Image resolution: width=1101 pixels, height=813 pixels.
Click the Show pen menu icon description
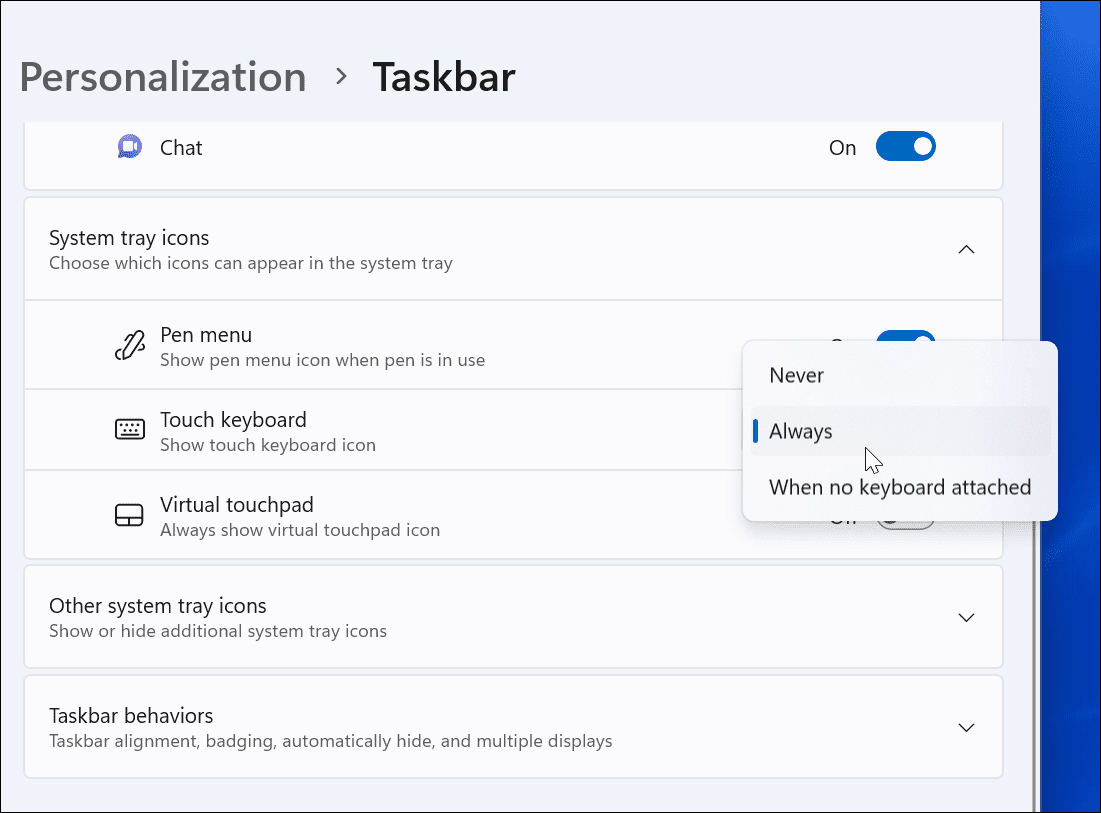[322, 360]
